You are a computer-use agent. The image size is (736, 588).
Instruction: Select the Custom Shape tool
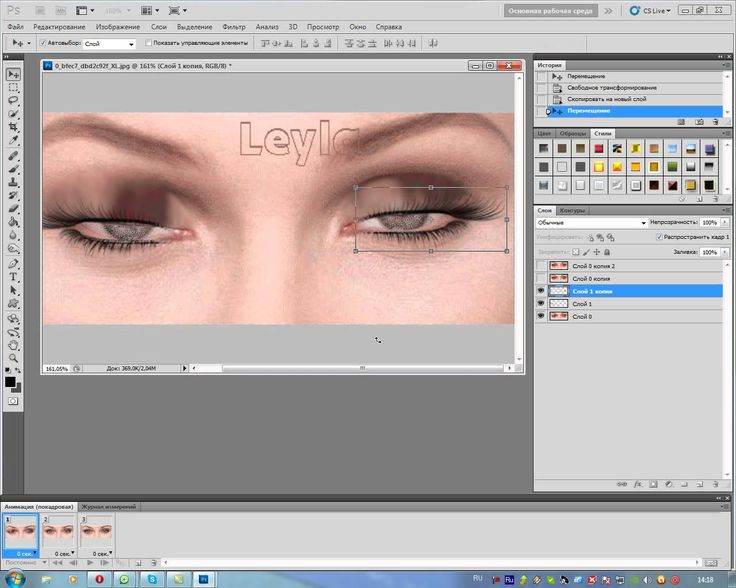13,303
